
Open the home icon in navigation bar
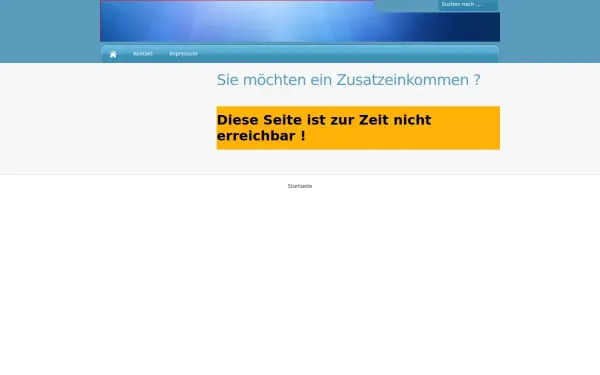click(113, 54)
